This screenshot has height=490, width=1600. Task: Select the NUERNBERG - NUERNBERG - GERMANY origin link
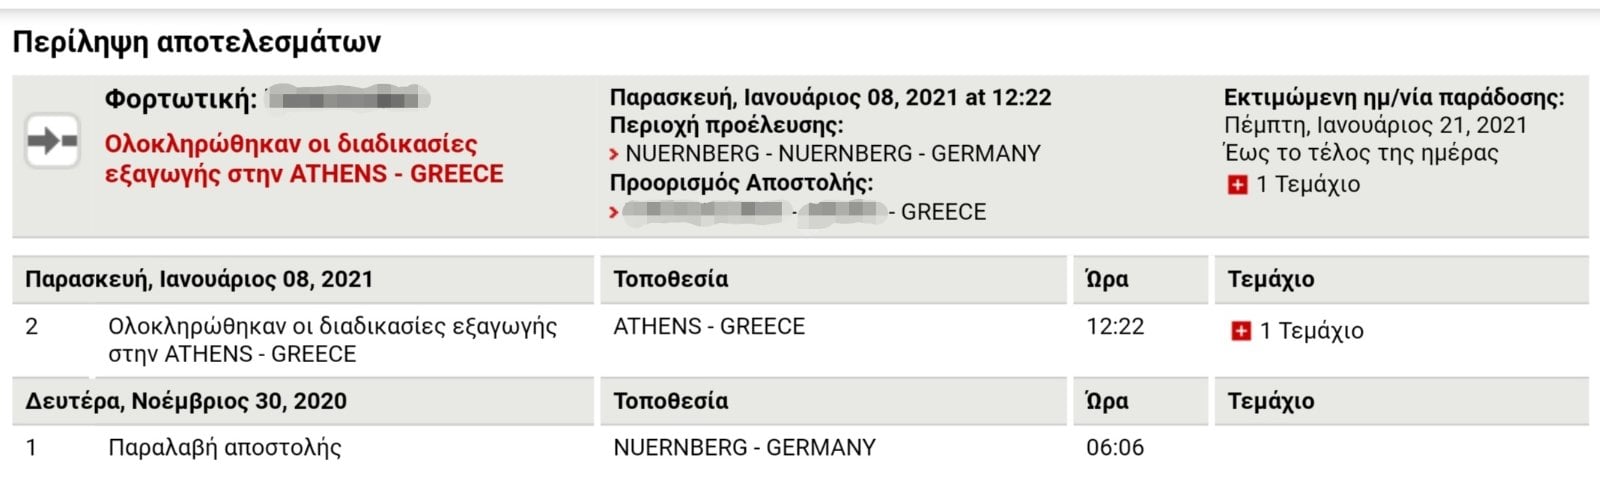click(x=833, y=154)
